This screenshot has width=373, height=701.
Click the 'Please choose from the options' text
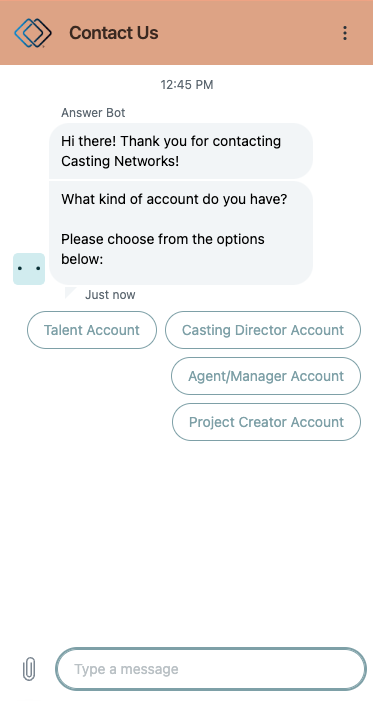163,239
